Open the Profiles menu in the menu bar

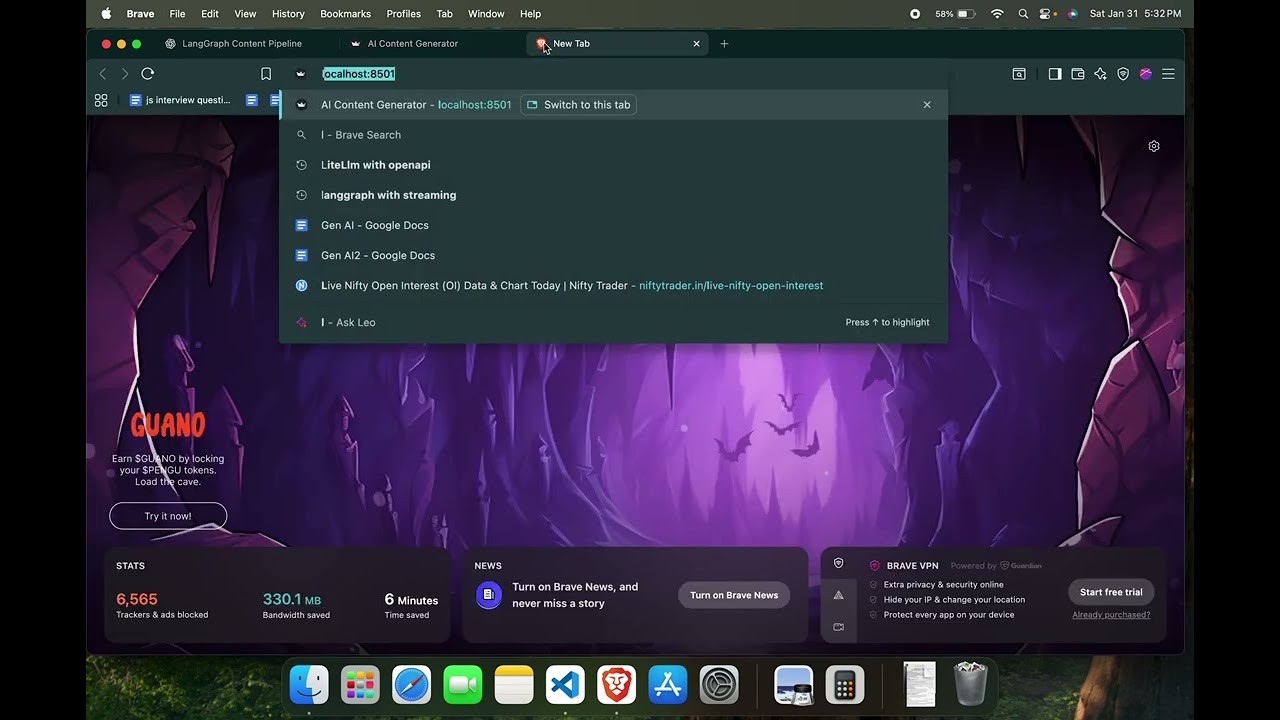pos(403,14)
